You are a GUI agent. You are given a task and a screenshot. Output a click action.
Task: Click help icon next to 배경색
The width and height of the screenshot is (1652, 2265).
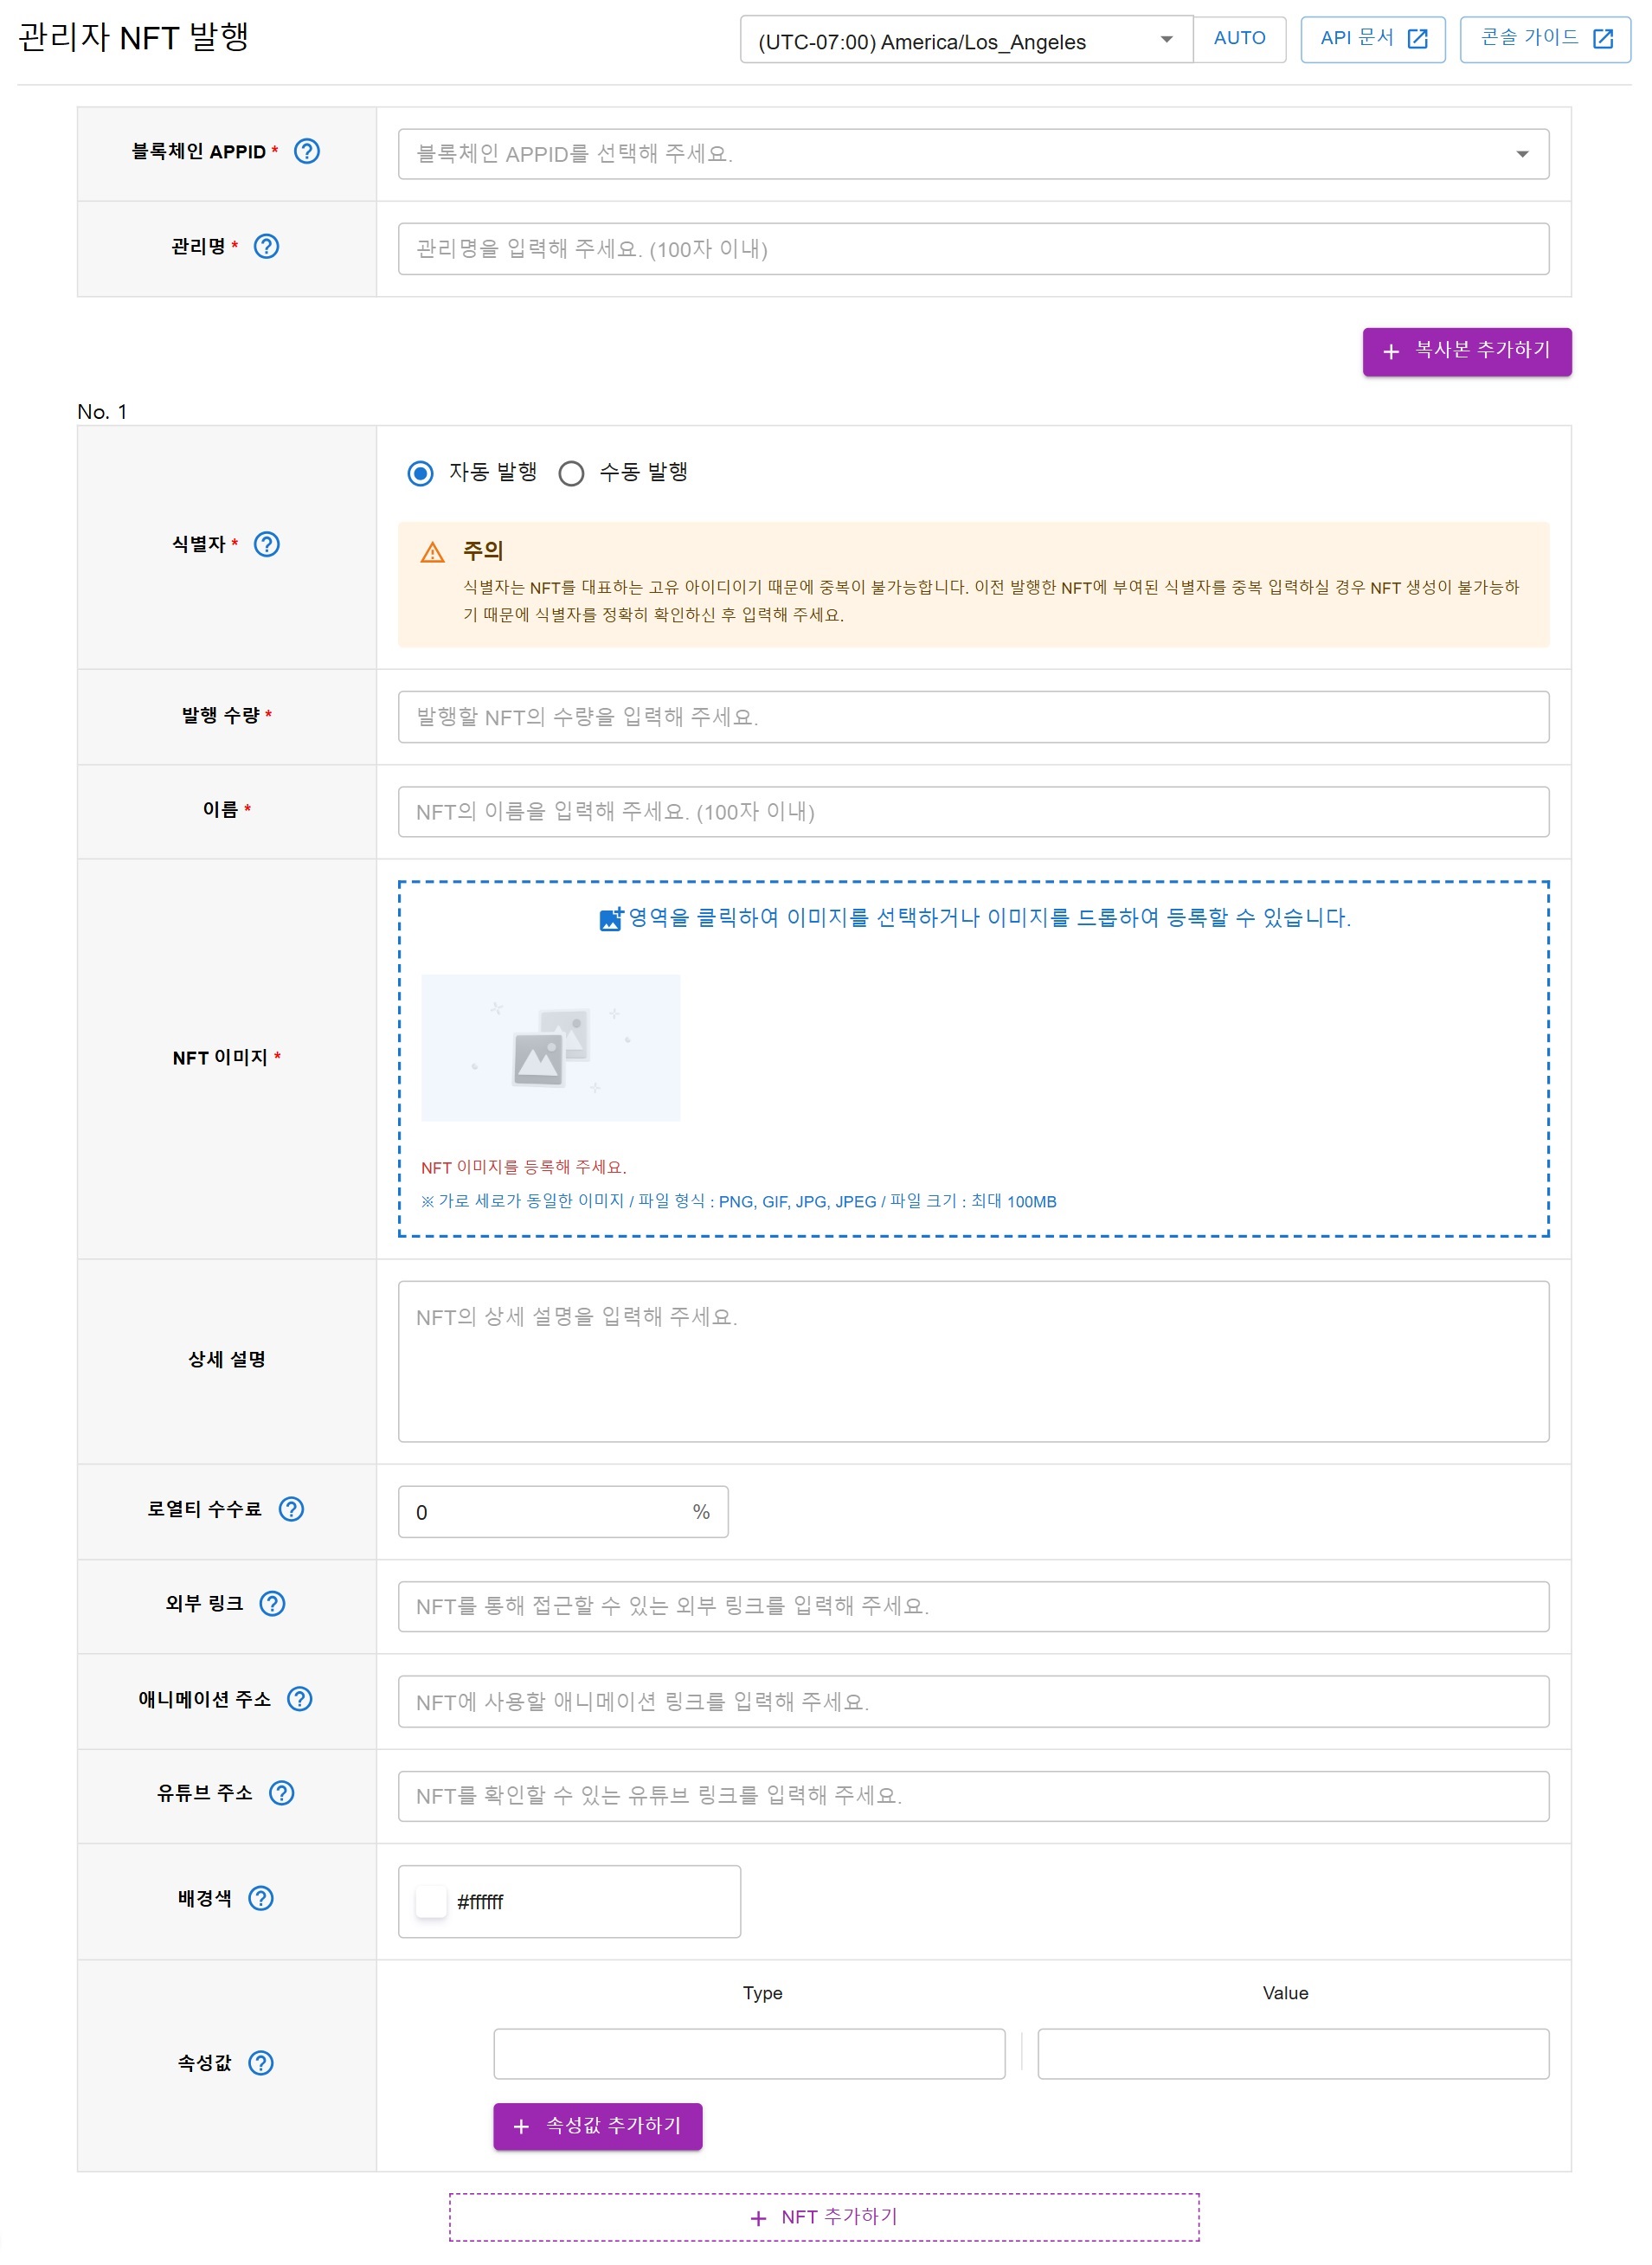pyautogui.click(x=261, y=1899)
